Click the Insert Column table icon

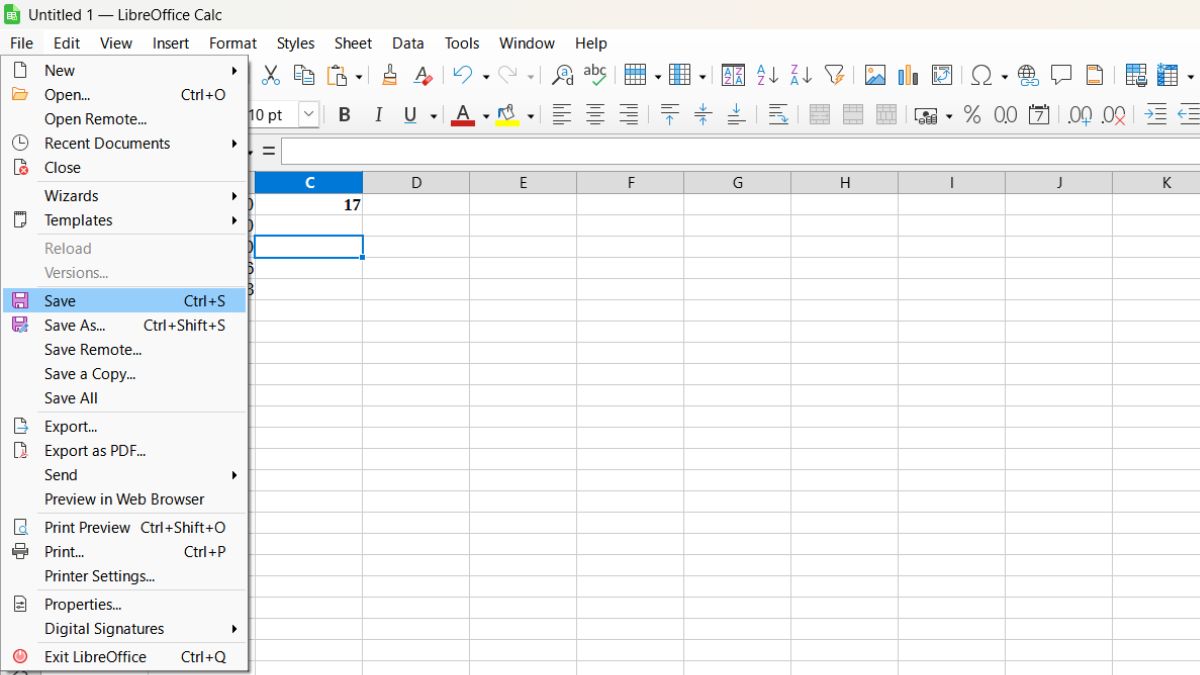click(680, 75)
